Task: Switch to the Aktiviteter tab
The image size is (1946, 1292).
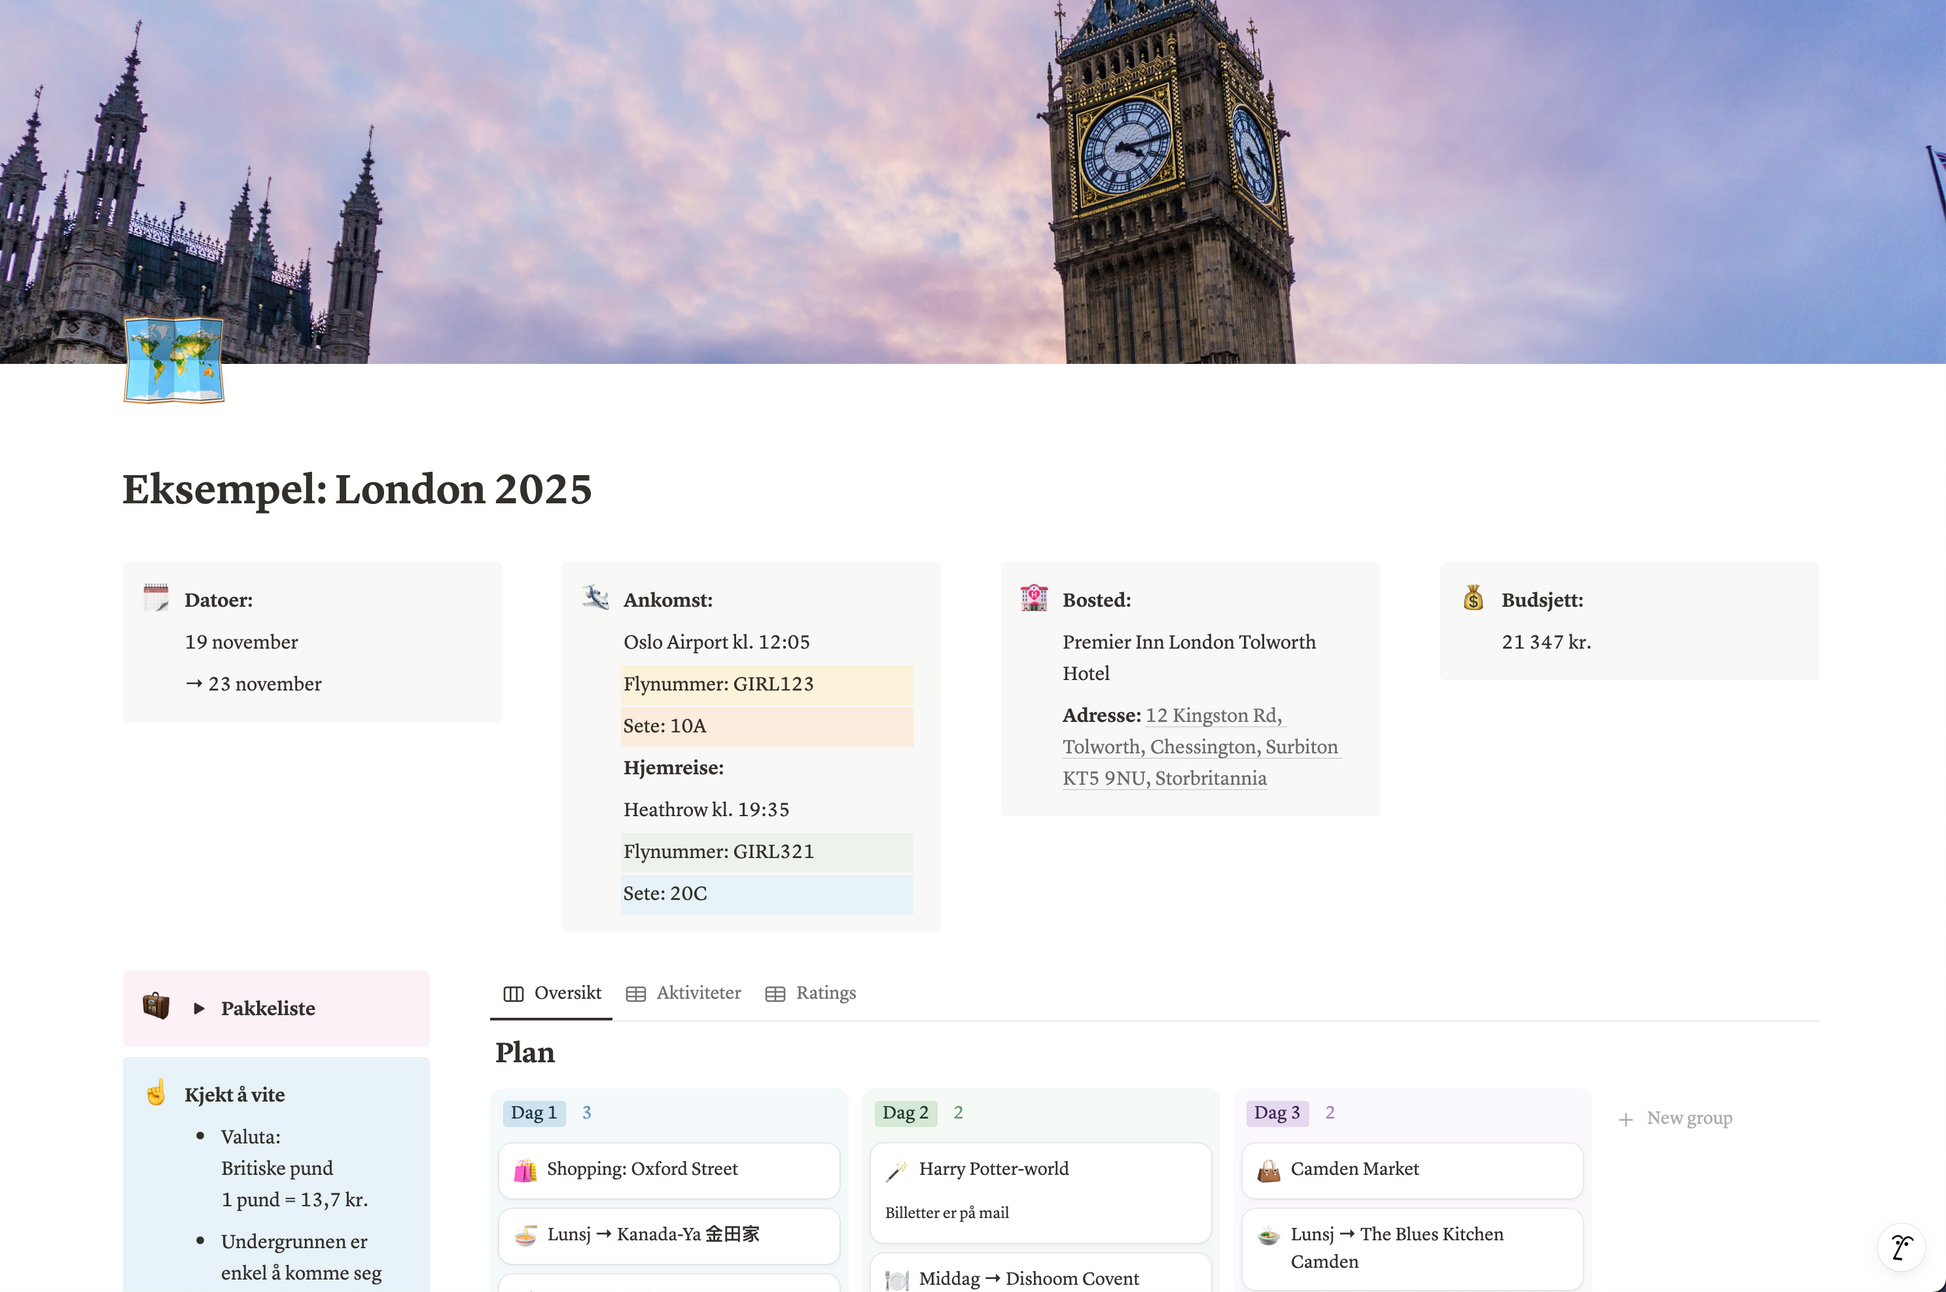Action: point(698,993)
